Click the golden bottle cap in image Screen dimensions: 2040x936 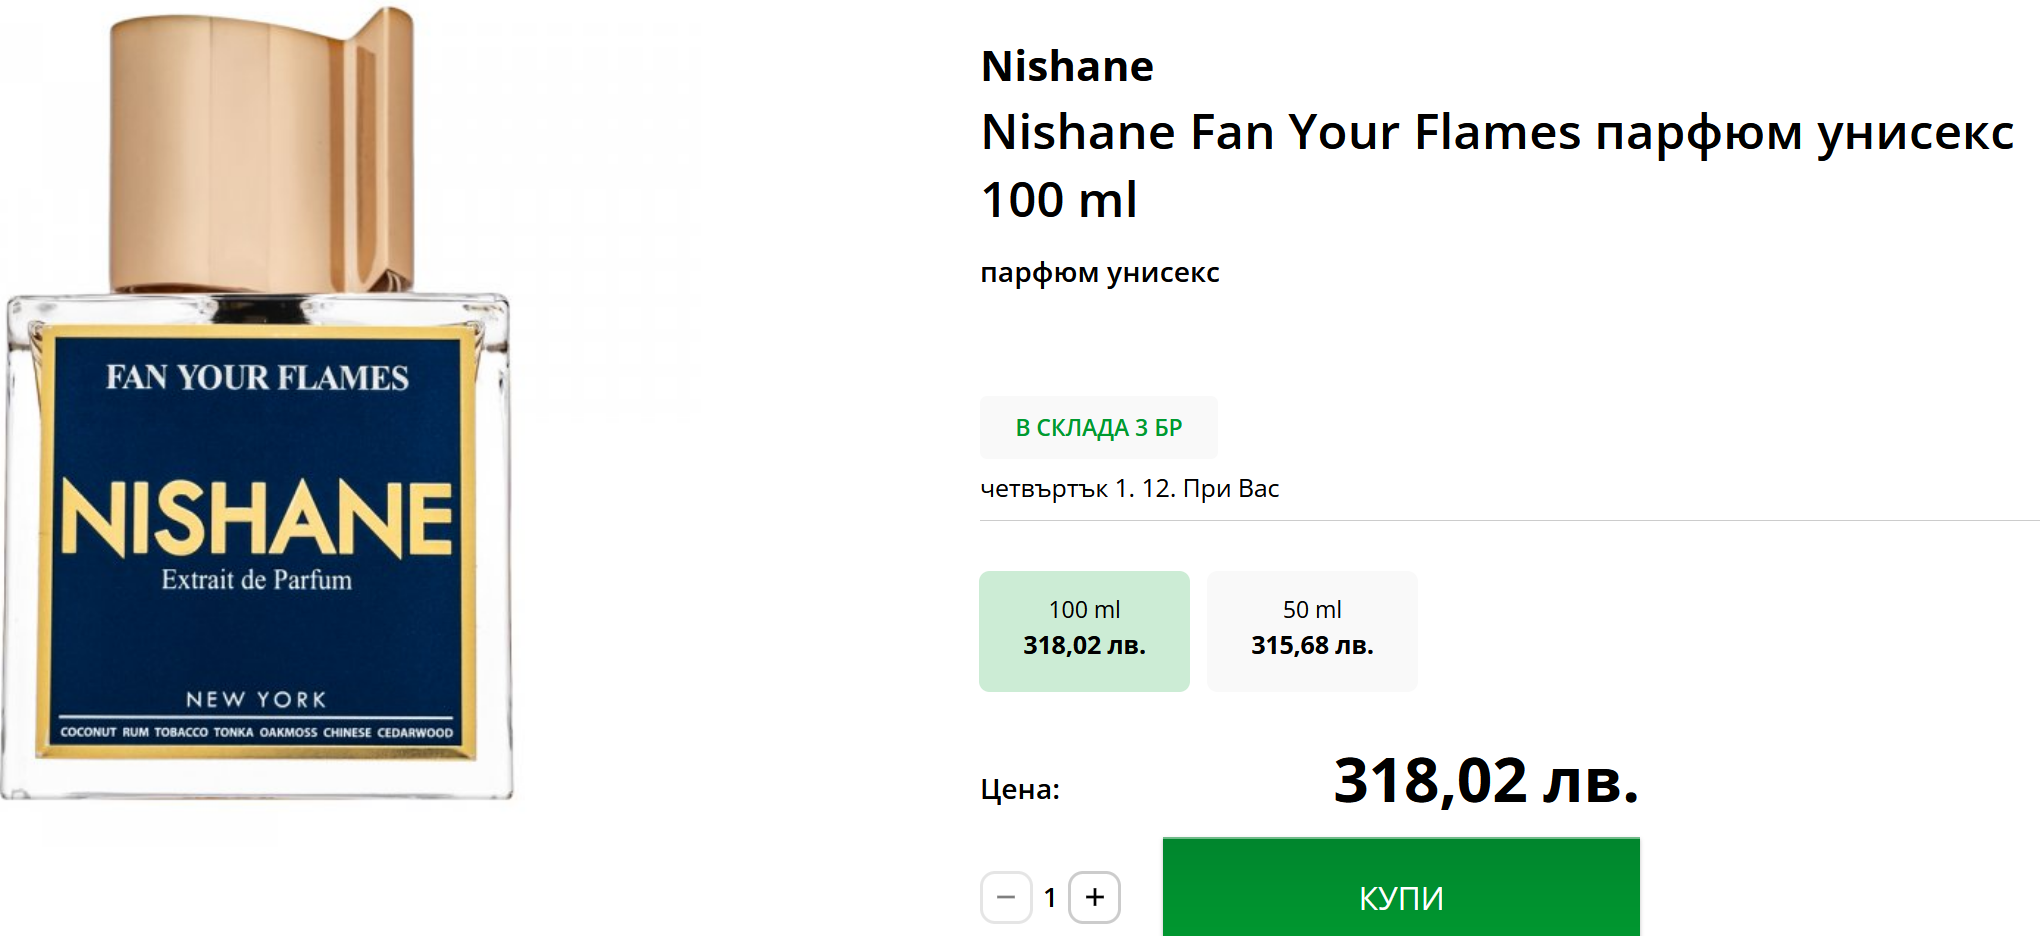(262, 150)
